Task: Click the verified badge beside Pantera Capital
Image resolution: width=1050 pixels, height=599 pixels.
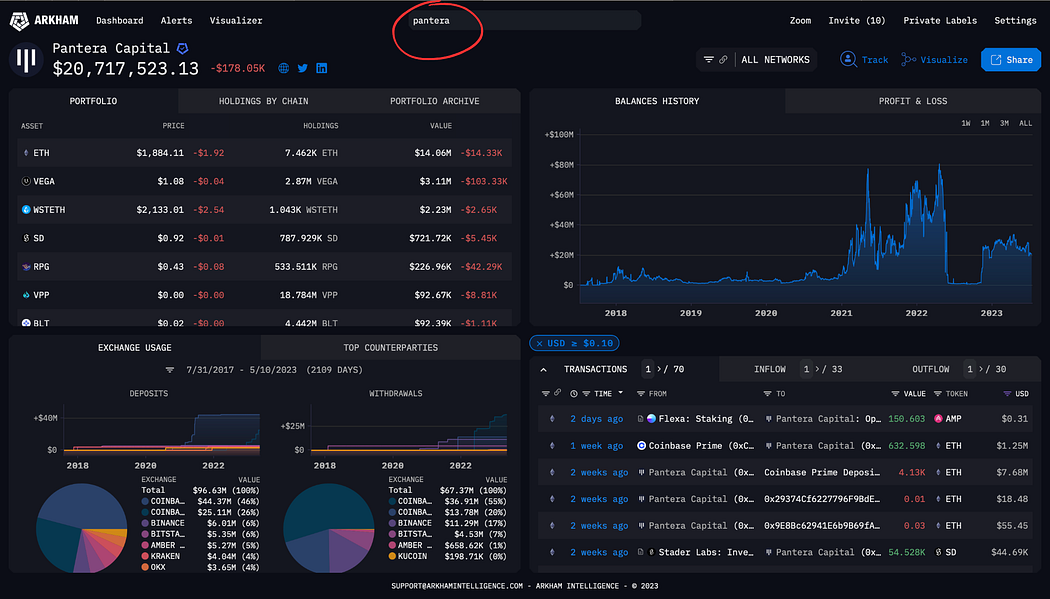Action: click(x=182, y=49)
